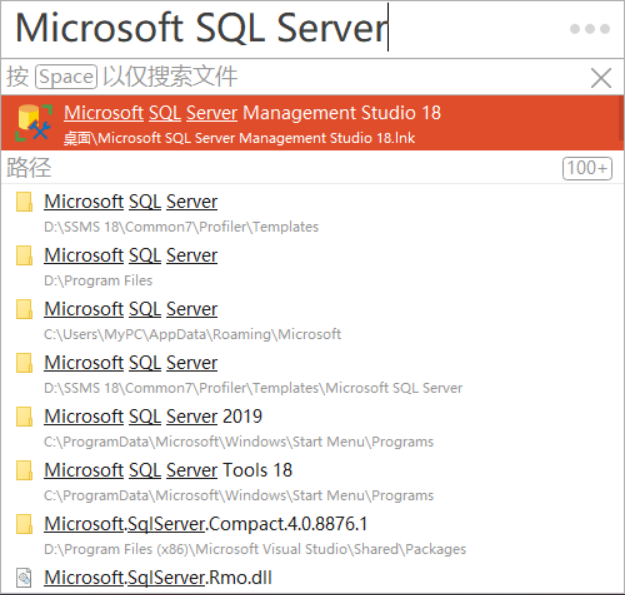Clear the search with the X icon

(601, 78)
